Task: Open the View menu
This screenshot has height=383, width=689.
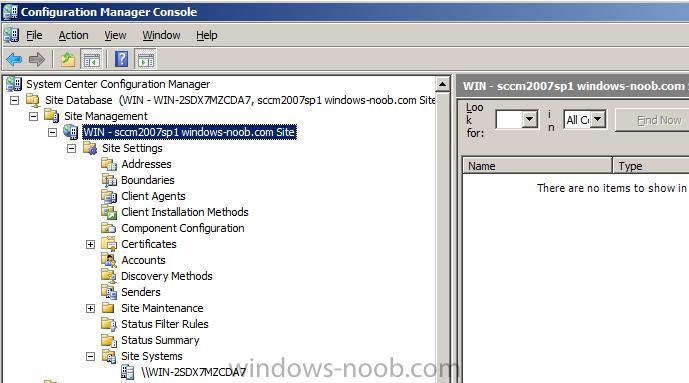Action: (115, 35)
